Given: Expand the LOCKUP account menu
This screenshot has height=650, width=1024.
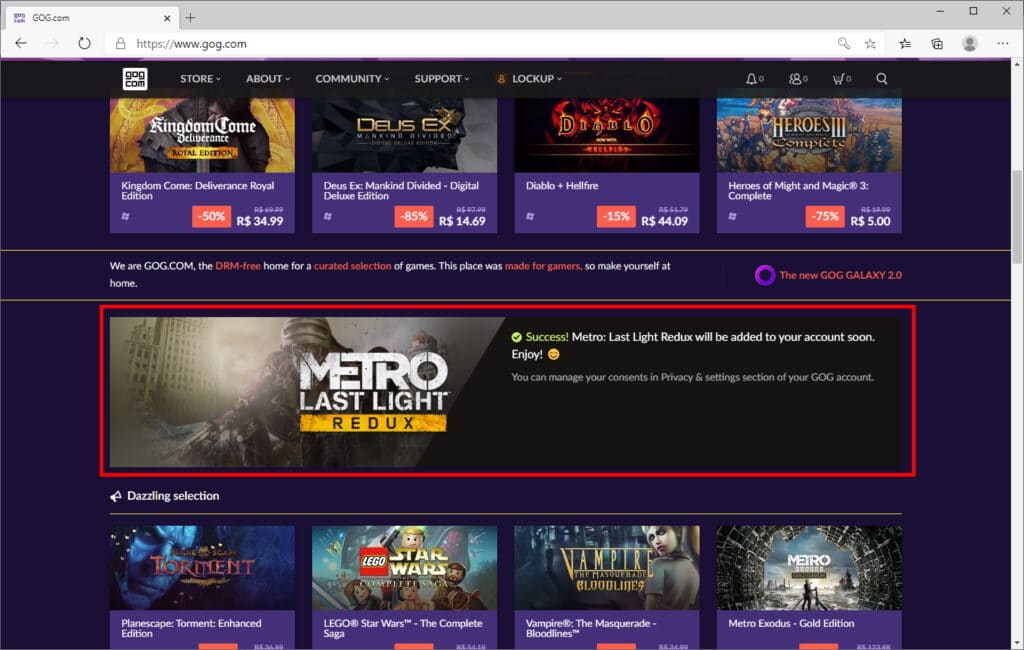Looking at the screenshot, I should tap(529, 78).
